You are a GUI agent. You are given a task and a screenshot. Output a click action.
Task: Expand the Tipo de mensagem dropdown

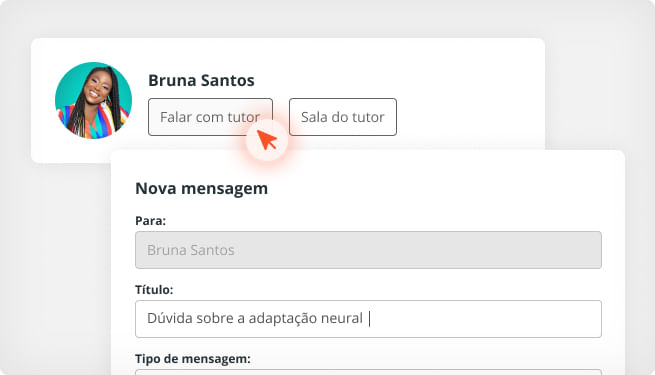[x=368, y=372]
